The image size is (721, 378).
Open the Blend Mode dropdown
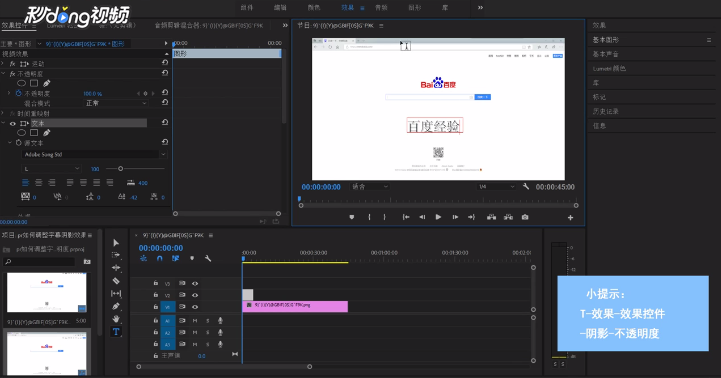[x=116, y=103]
